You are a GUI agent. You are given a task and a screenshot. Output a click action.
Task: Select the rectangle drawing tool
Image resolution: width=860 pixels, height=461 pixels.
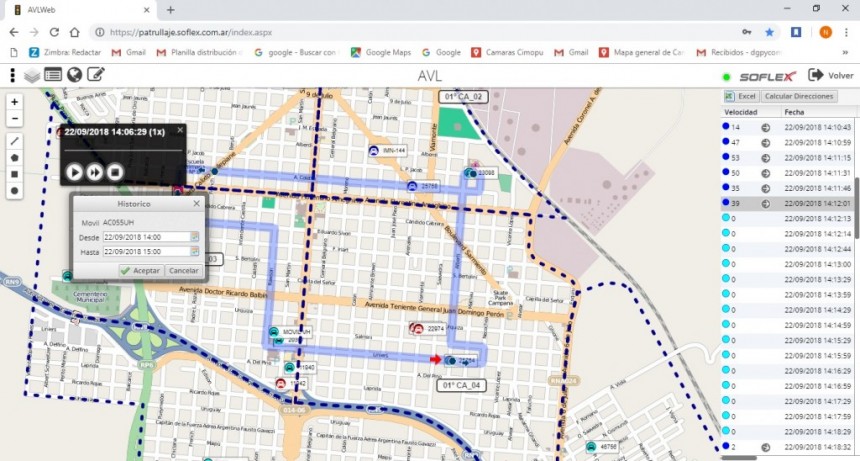point(15,174)
